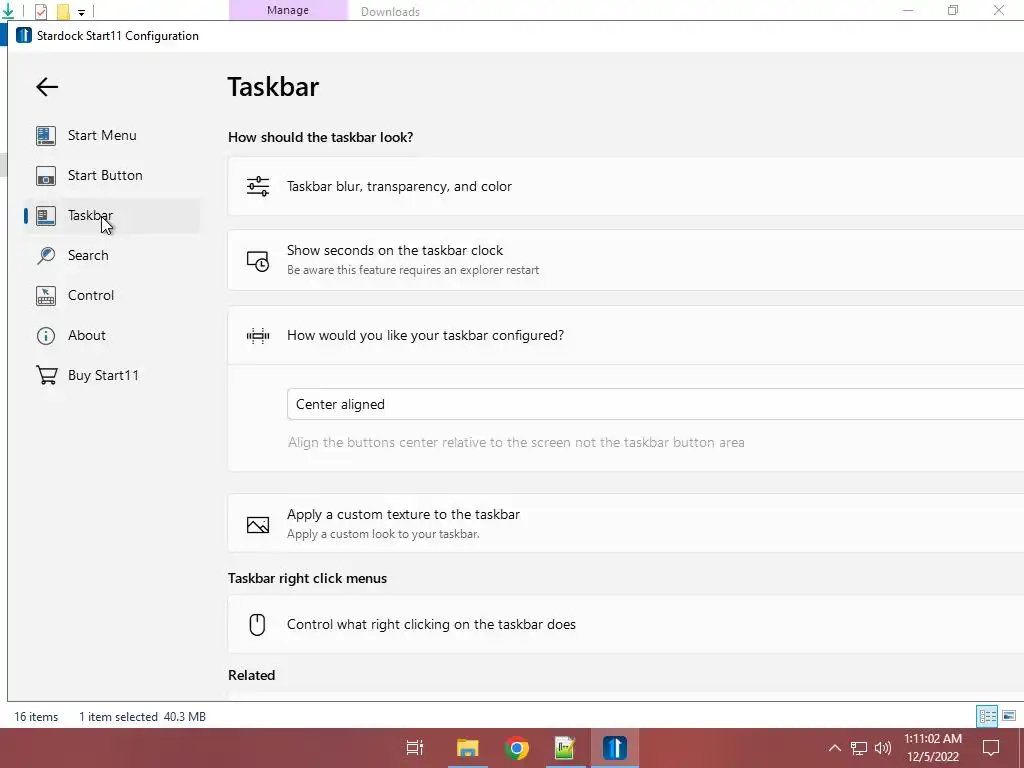Click the clock date and time in tray
This screenshot has height=768, width=1024.
coord(933,748)
